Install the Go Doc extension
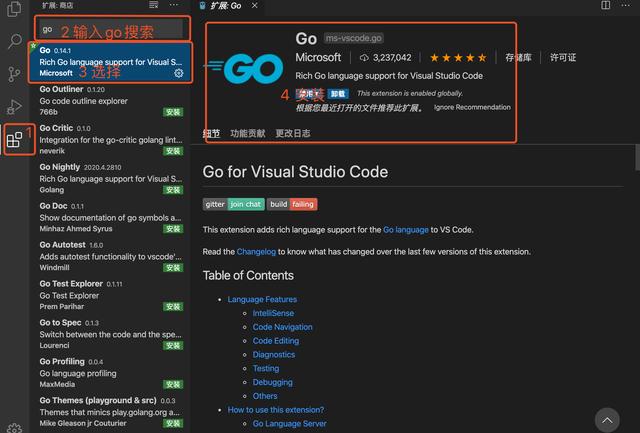640x433 pixels. click(x=173, y=229)
